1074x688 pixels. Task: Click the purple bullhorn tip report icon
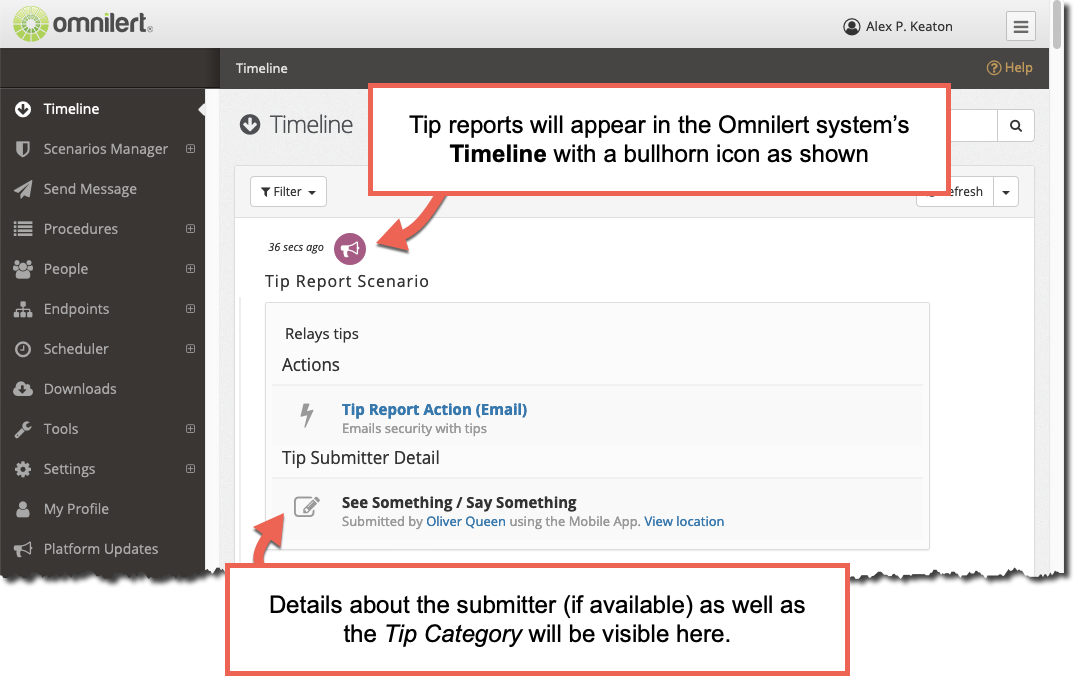[349, 248]
